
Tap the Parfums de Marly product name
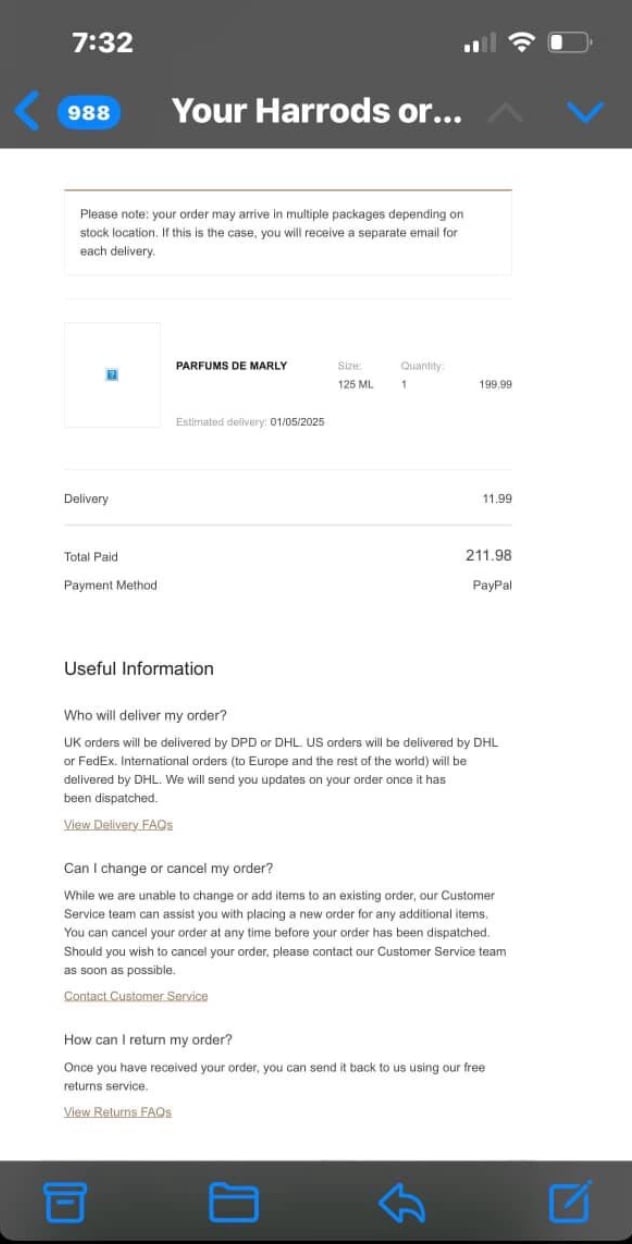[231, 366]
